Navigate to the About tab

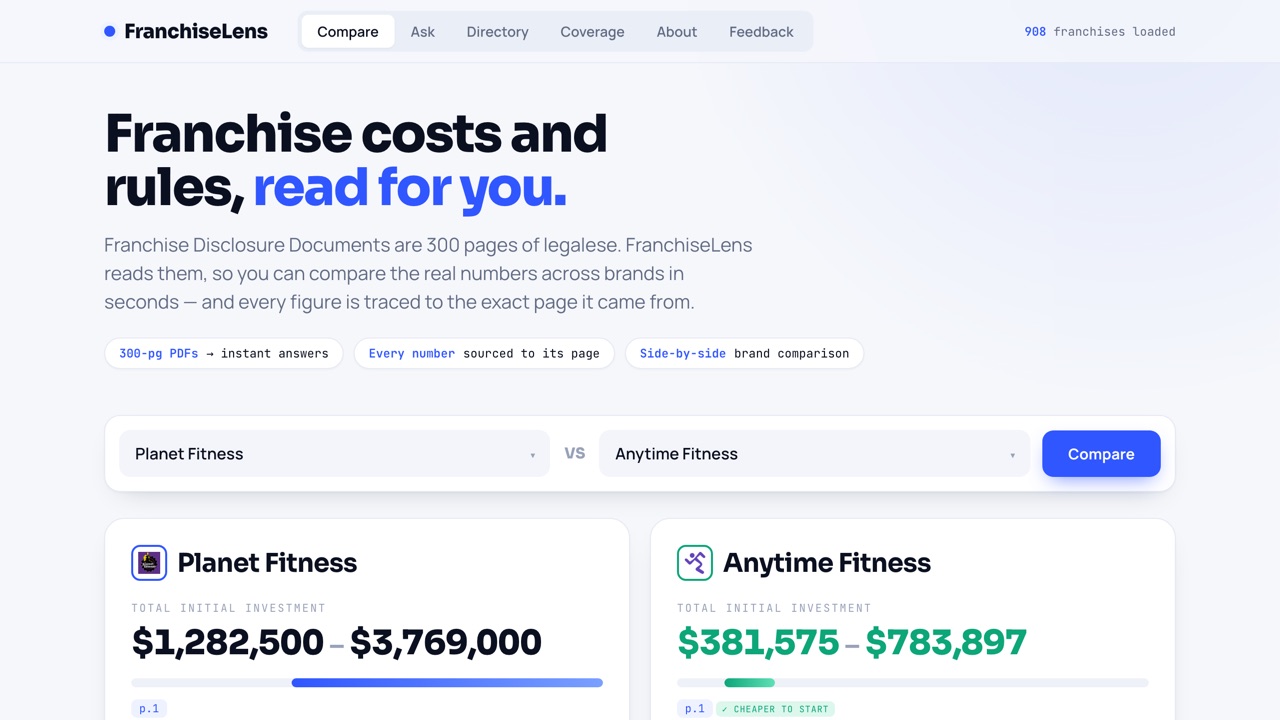677,32
